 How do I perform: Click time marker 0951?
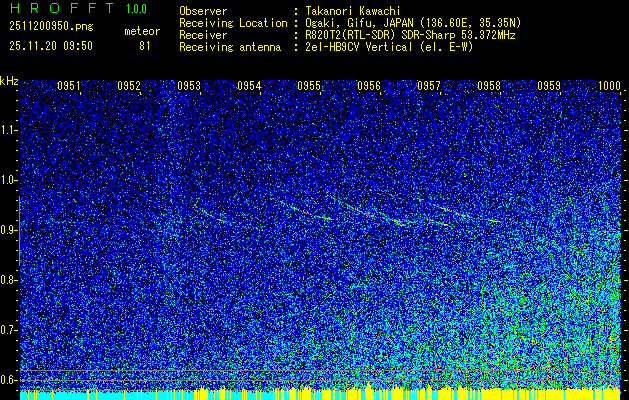click(69, 86)
